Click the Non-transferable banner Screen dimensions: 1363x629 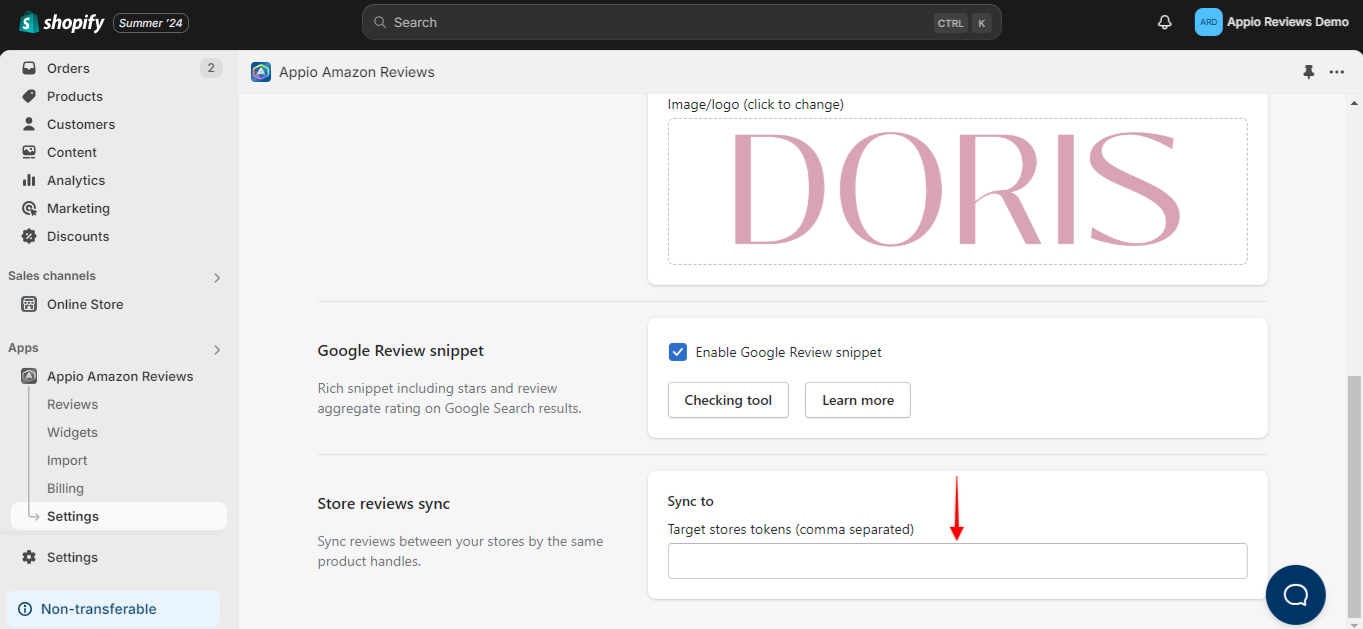click(113, 609)
